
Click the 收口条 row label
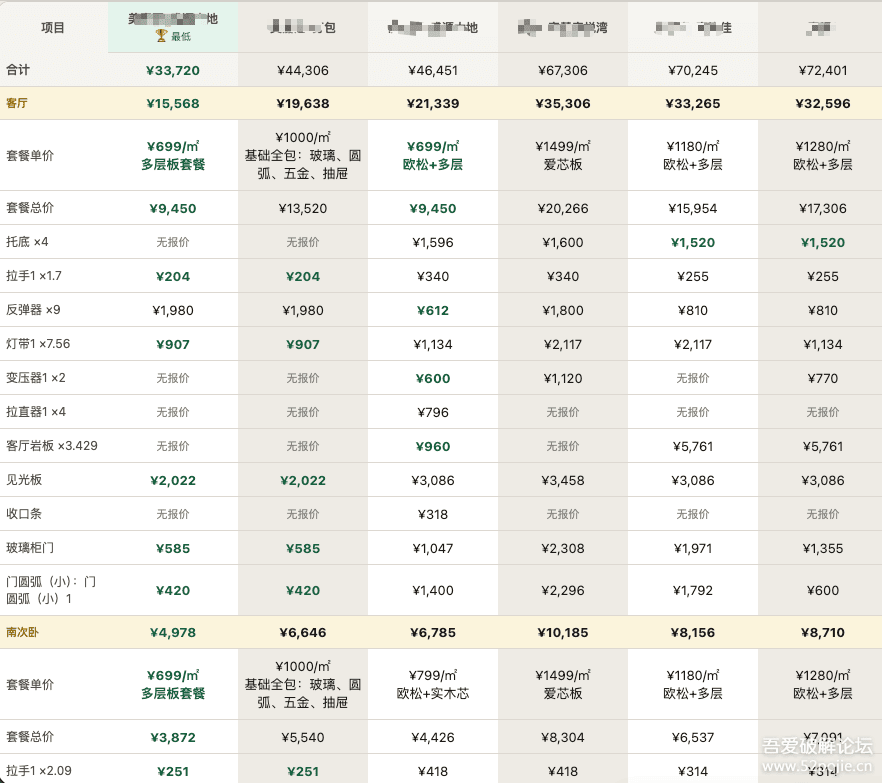(23, 514)
